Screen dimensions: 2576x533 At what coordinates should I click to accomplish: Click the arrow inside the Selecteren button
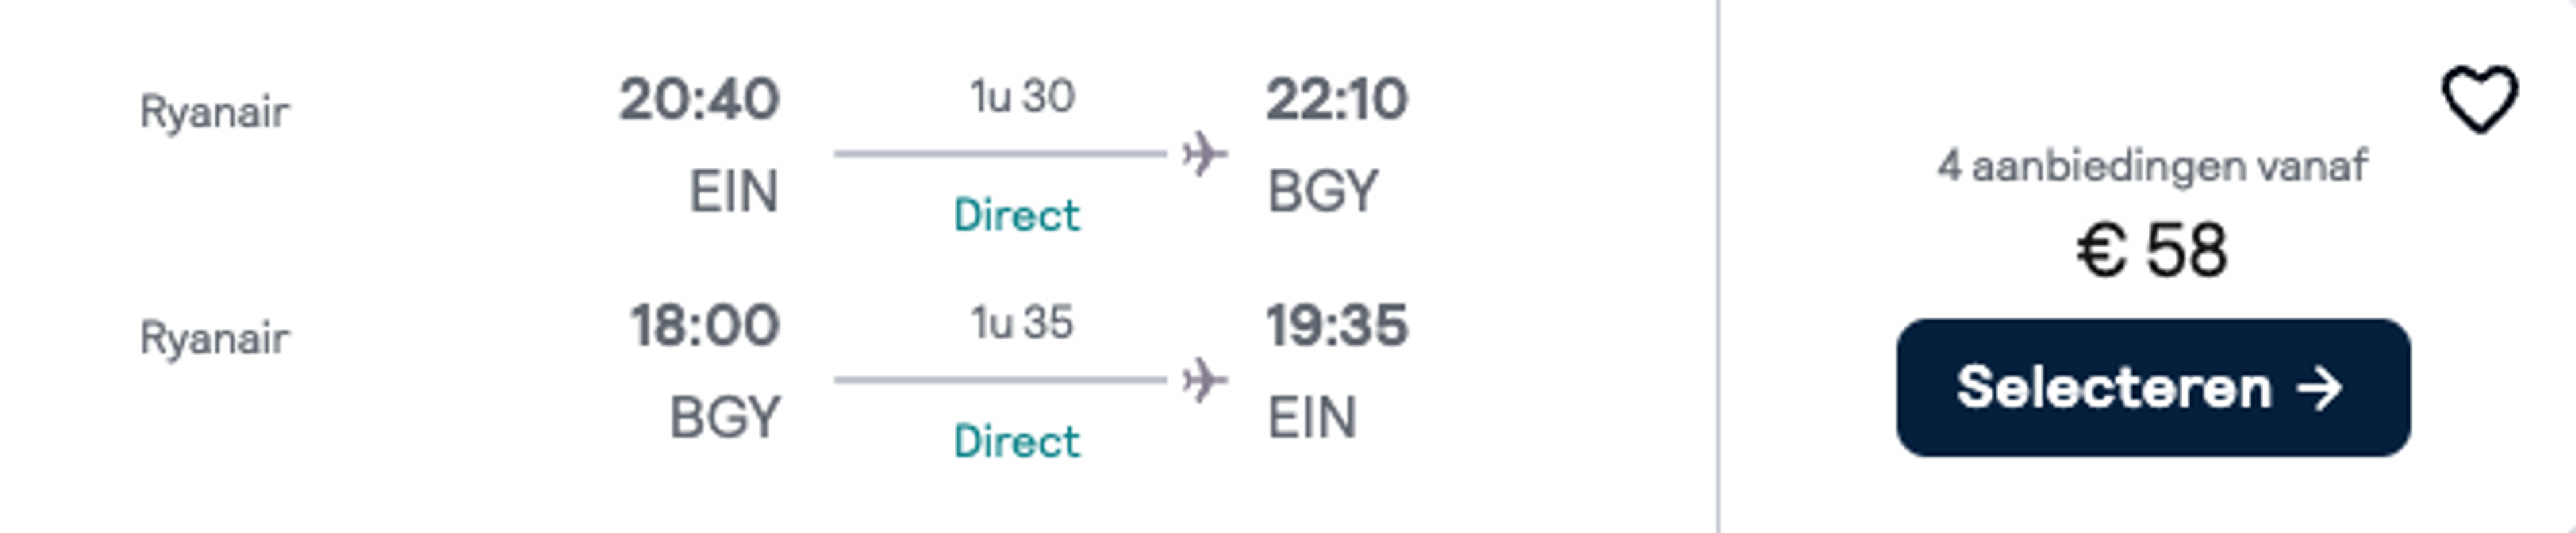(x=2319, y=388)
